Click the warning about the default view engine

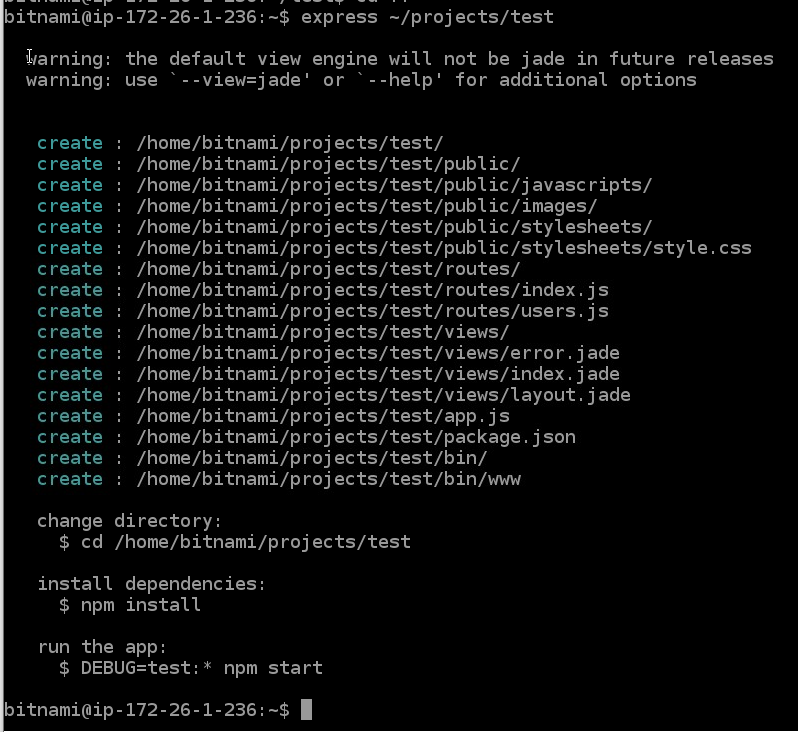(x=400, y=59)
